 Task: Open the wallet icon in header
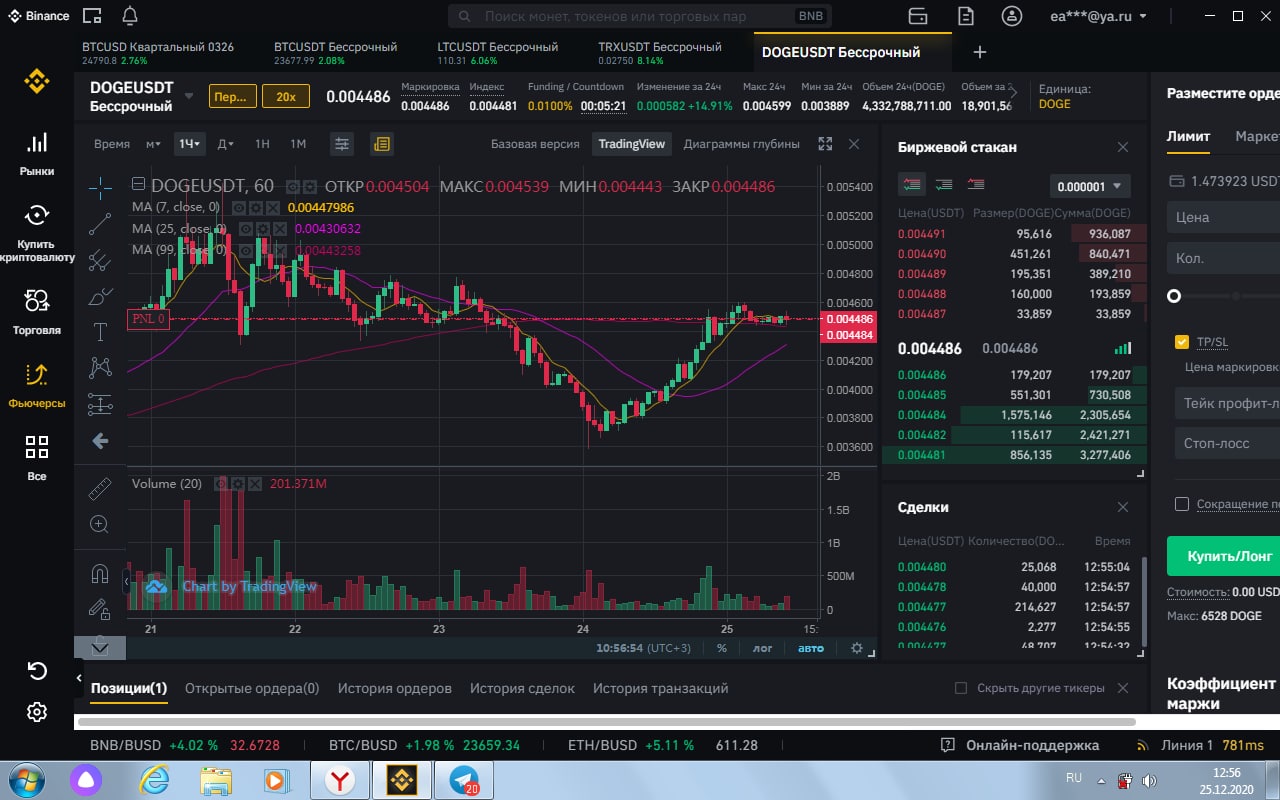point(918,16)
